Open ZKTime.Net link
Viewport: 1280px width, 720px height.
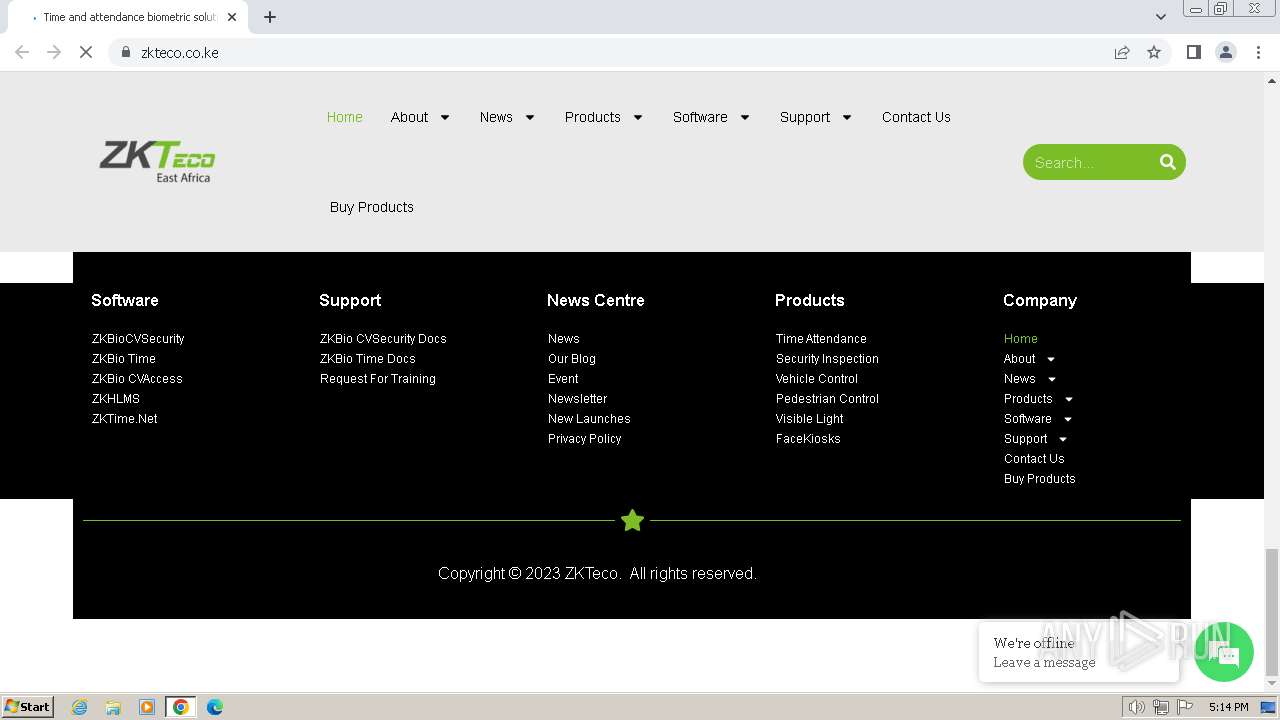(125, 419)
